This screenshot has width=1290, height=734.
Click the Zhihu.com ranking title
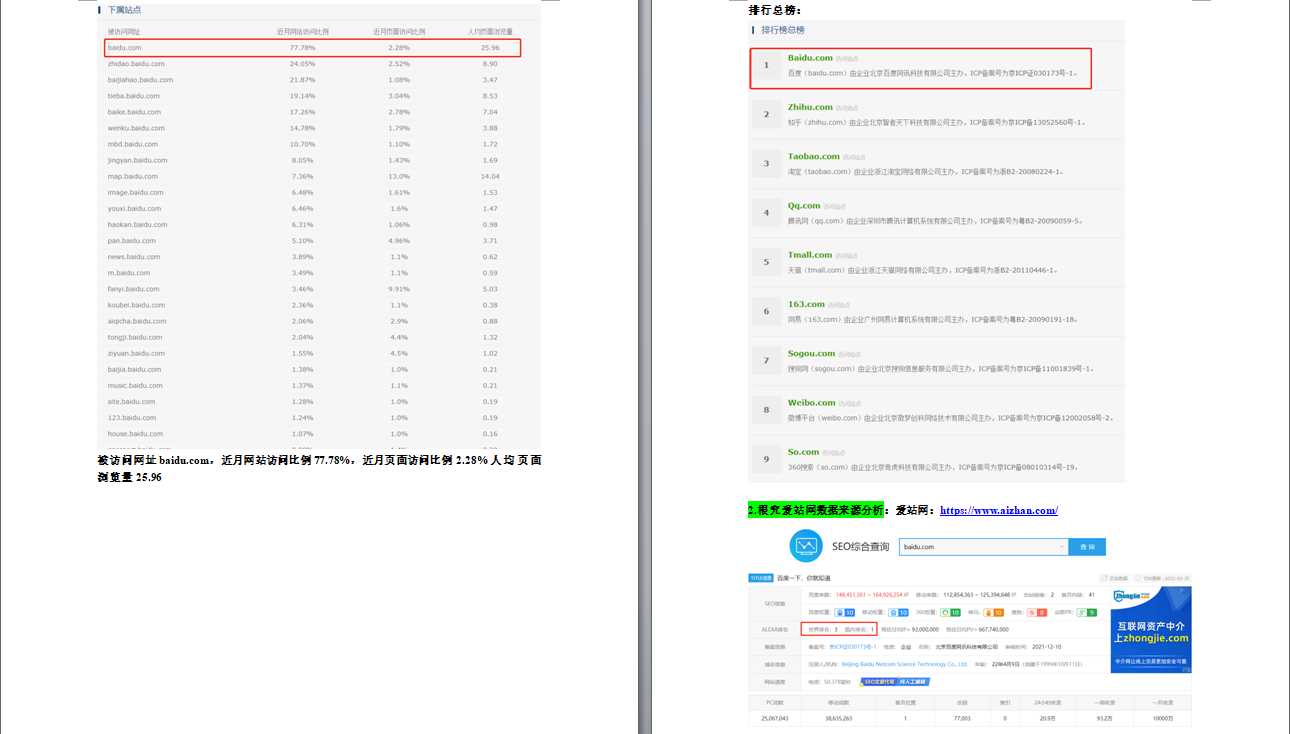(x=810, y=107)
